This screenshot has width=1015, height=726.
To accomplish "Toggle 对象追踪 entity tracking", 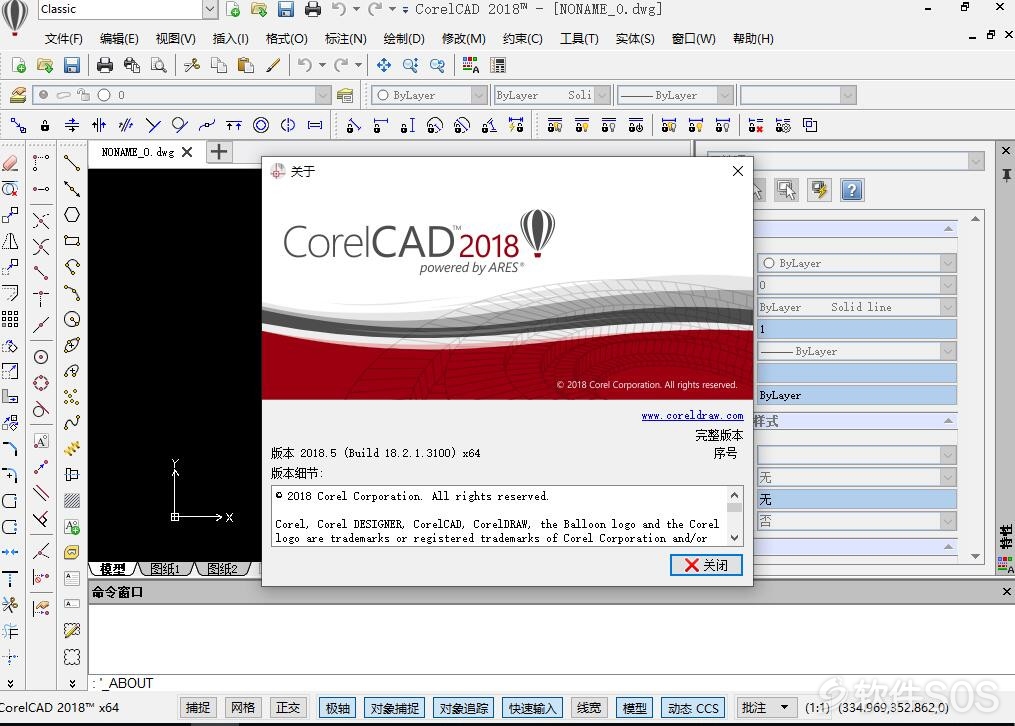I will click(463, 708).
